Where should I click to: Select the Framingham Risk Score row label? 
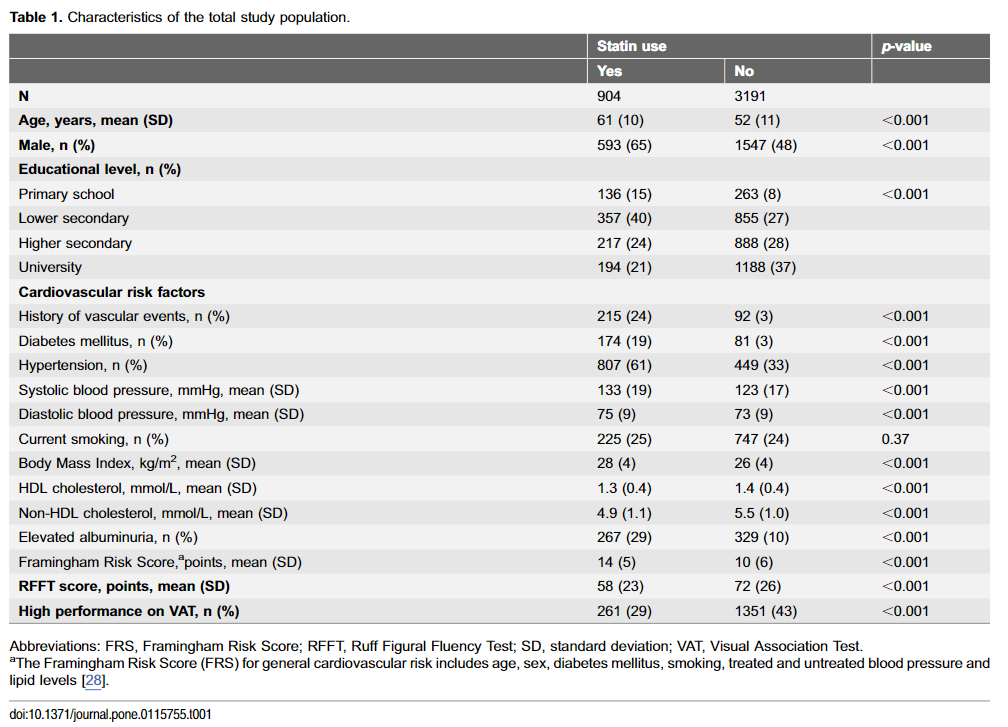(x=160, y=562)
